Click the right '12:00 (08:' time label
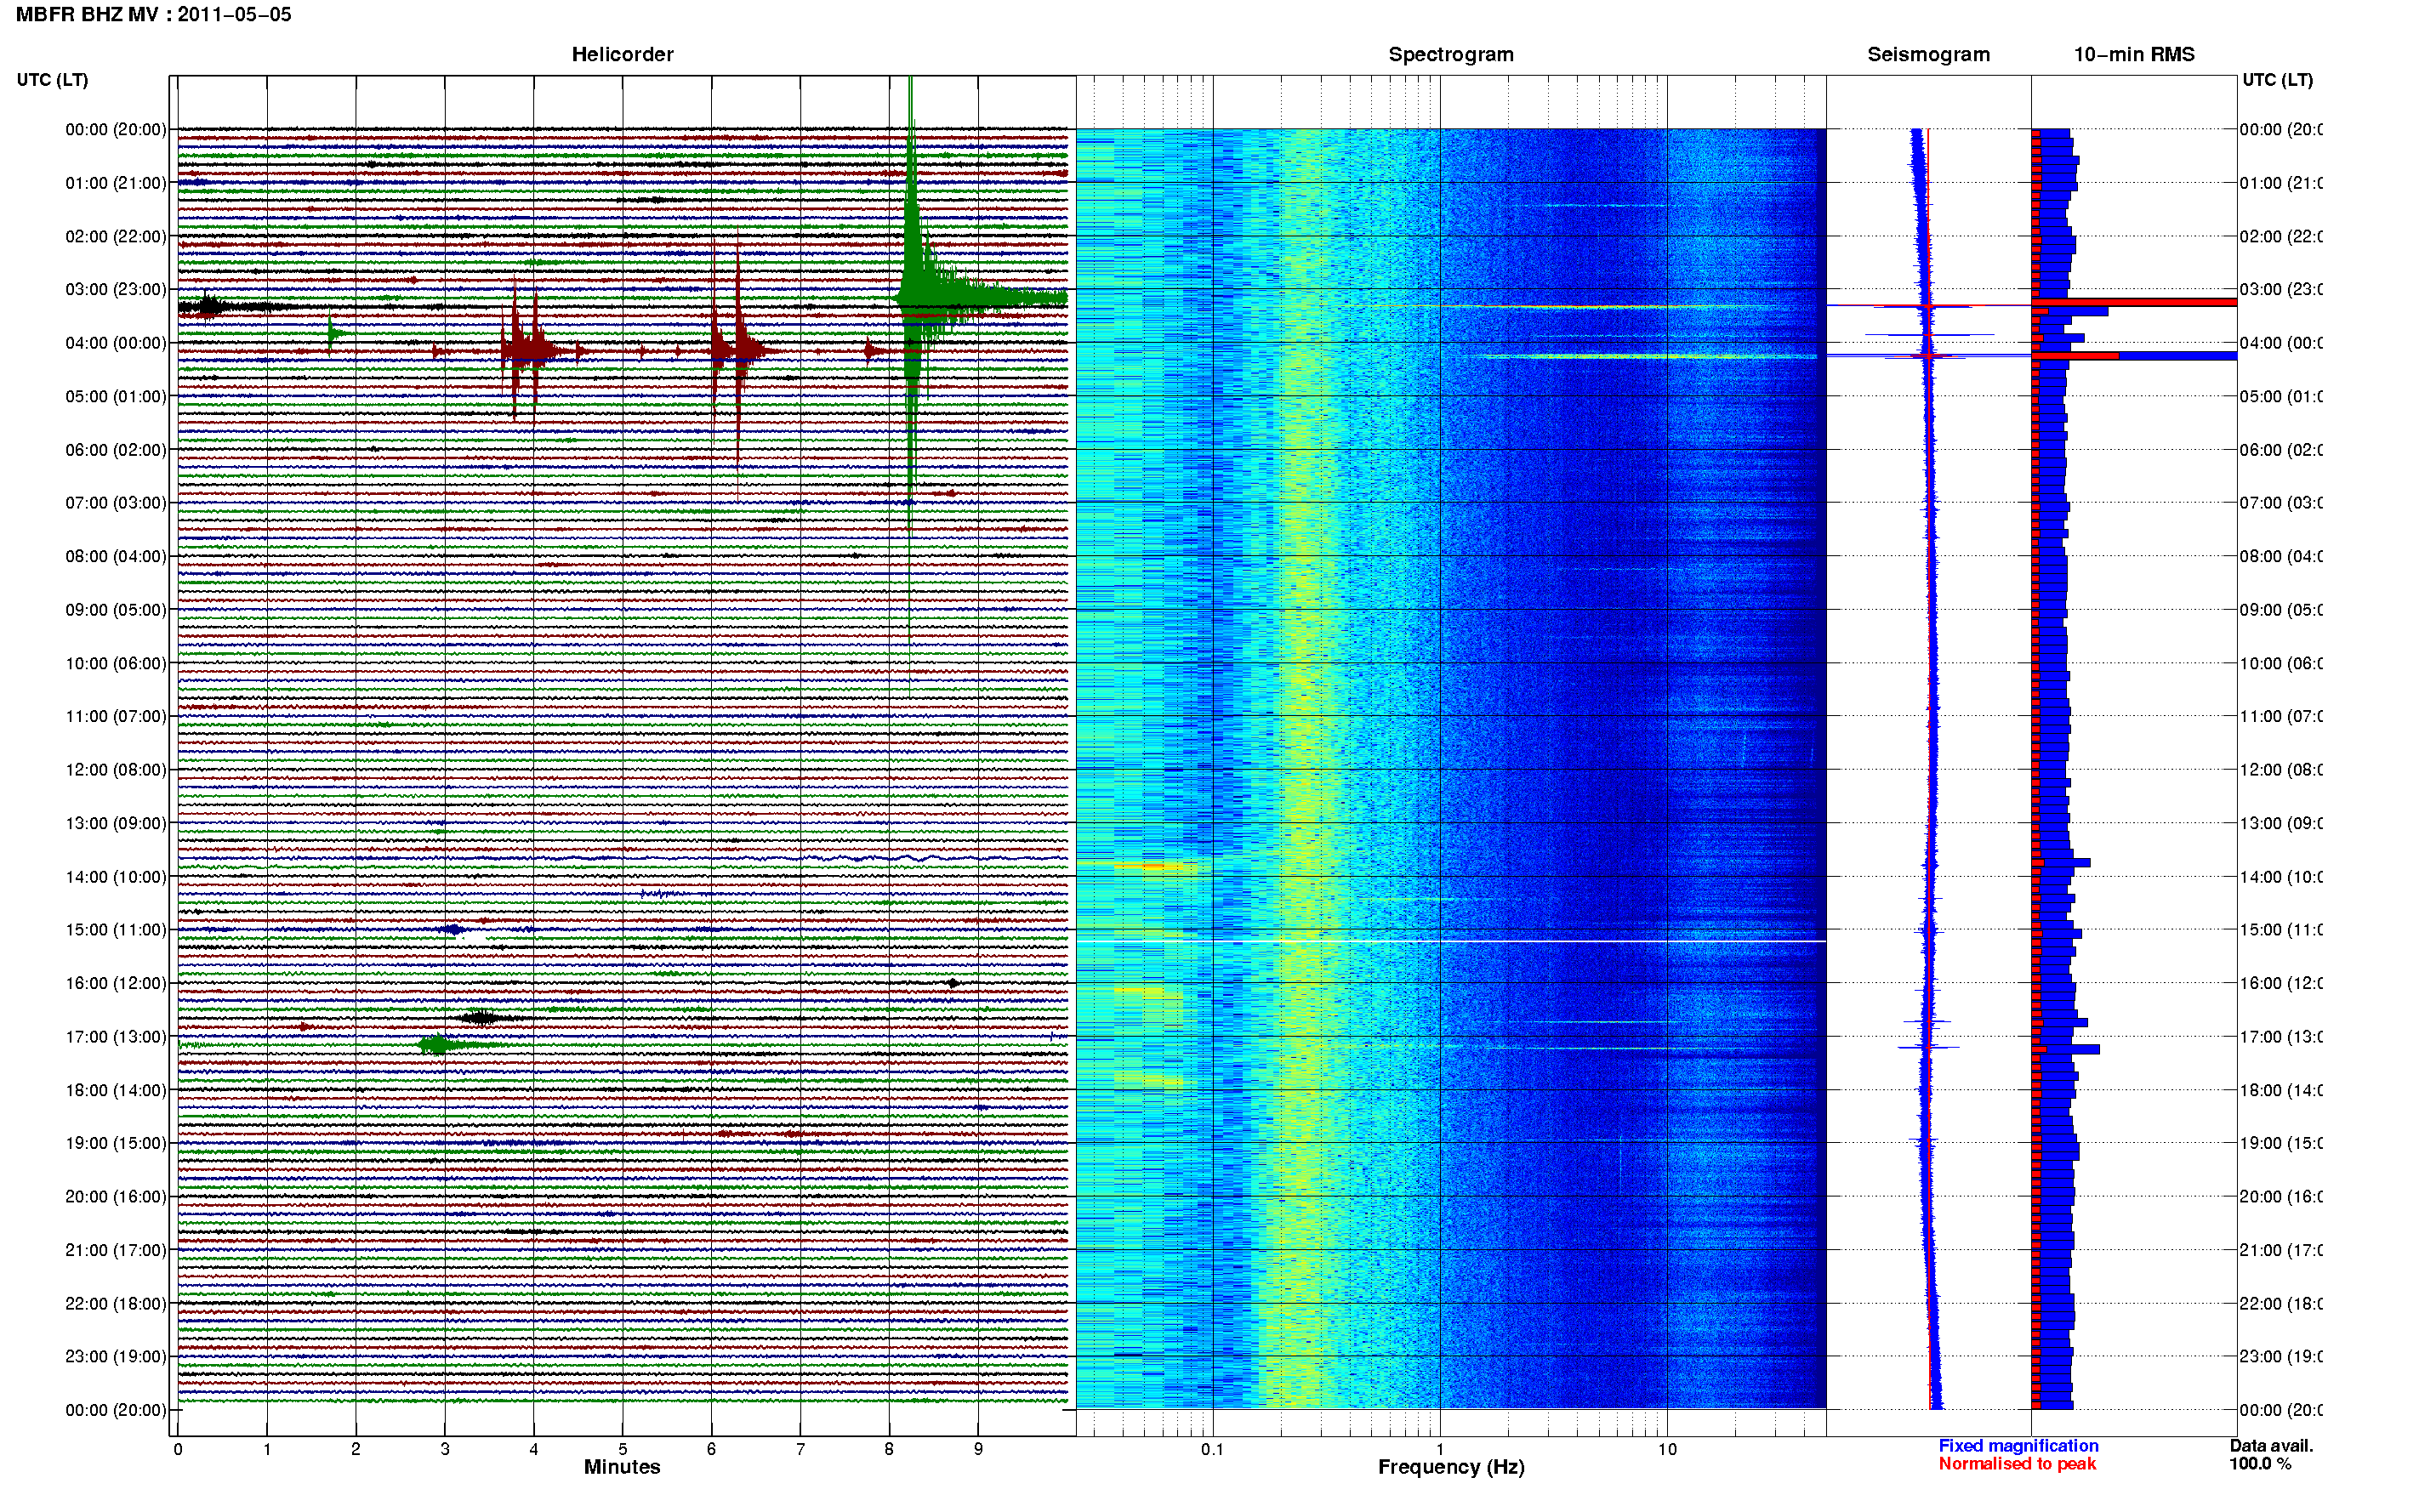 [x=2280, y=770]
